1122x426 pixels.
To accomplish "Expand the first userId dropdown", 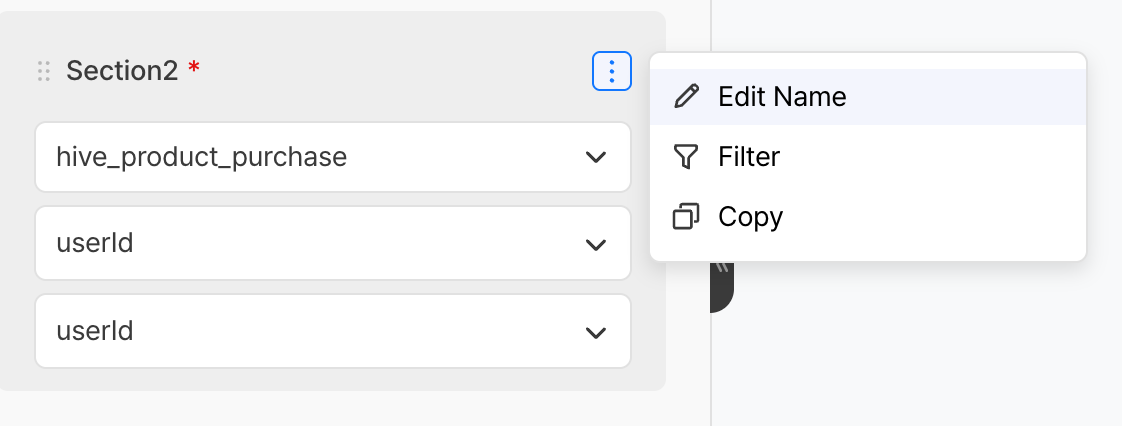I will point(332,244).
